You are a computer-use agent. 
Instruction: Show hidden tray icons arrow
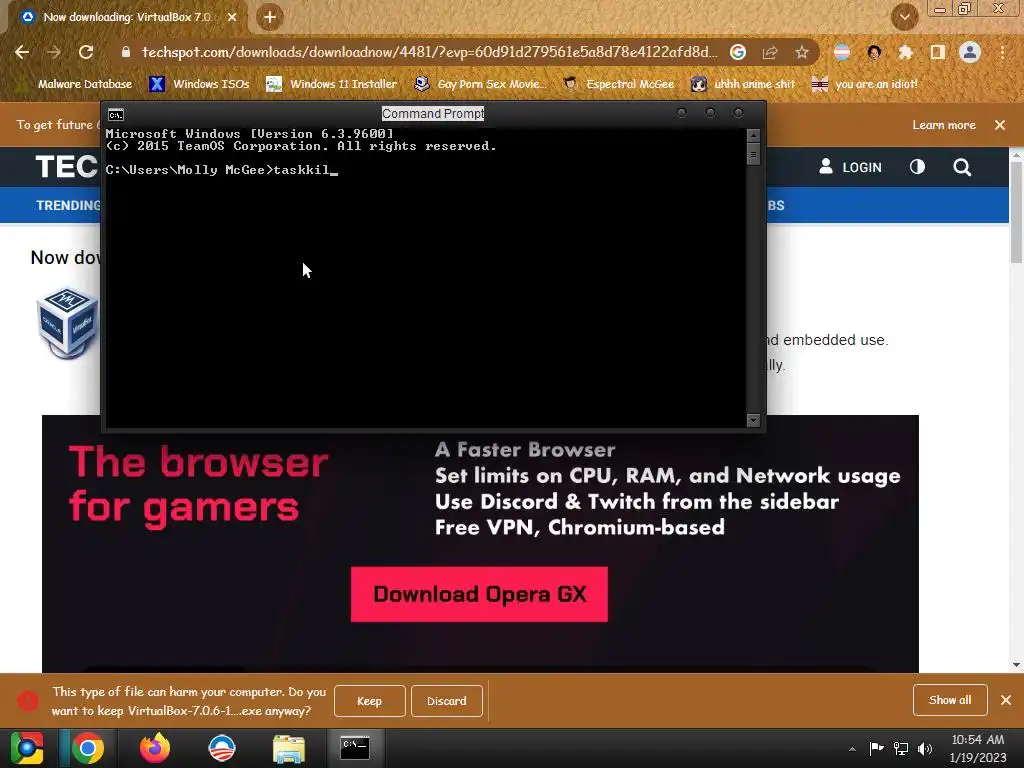pyautogui.click(x=852, y=749)
